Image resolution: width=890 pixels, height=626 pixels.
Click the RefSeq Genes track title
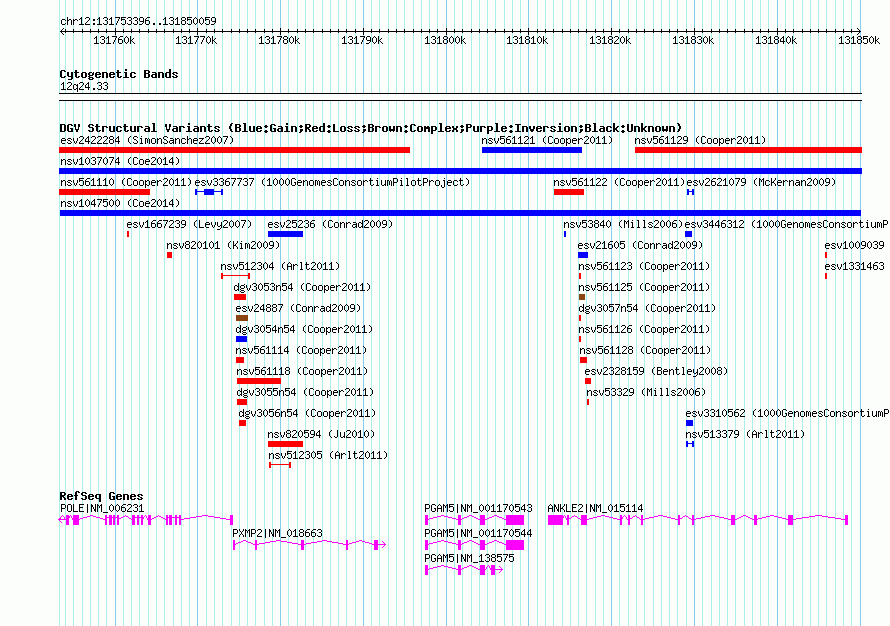coord(101,495)
